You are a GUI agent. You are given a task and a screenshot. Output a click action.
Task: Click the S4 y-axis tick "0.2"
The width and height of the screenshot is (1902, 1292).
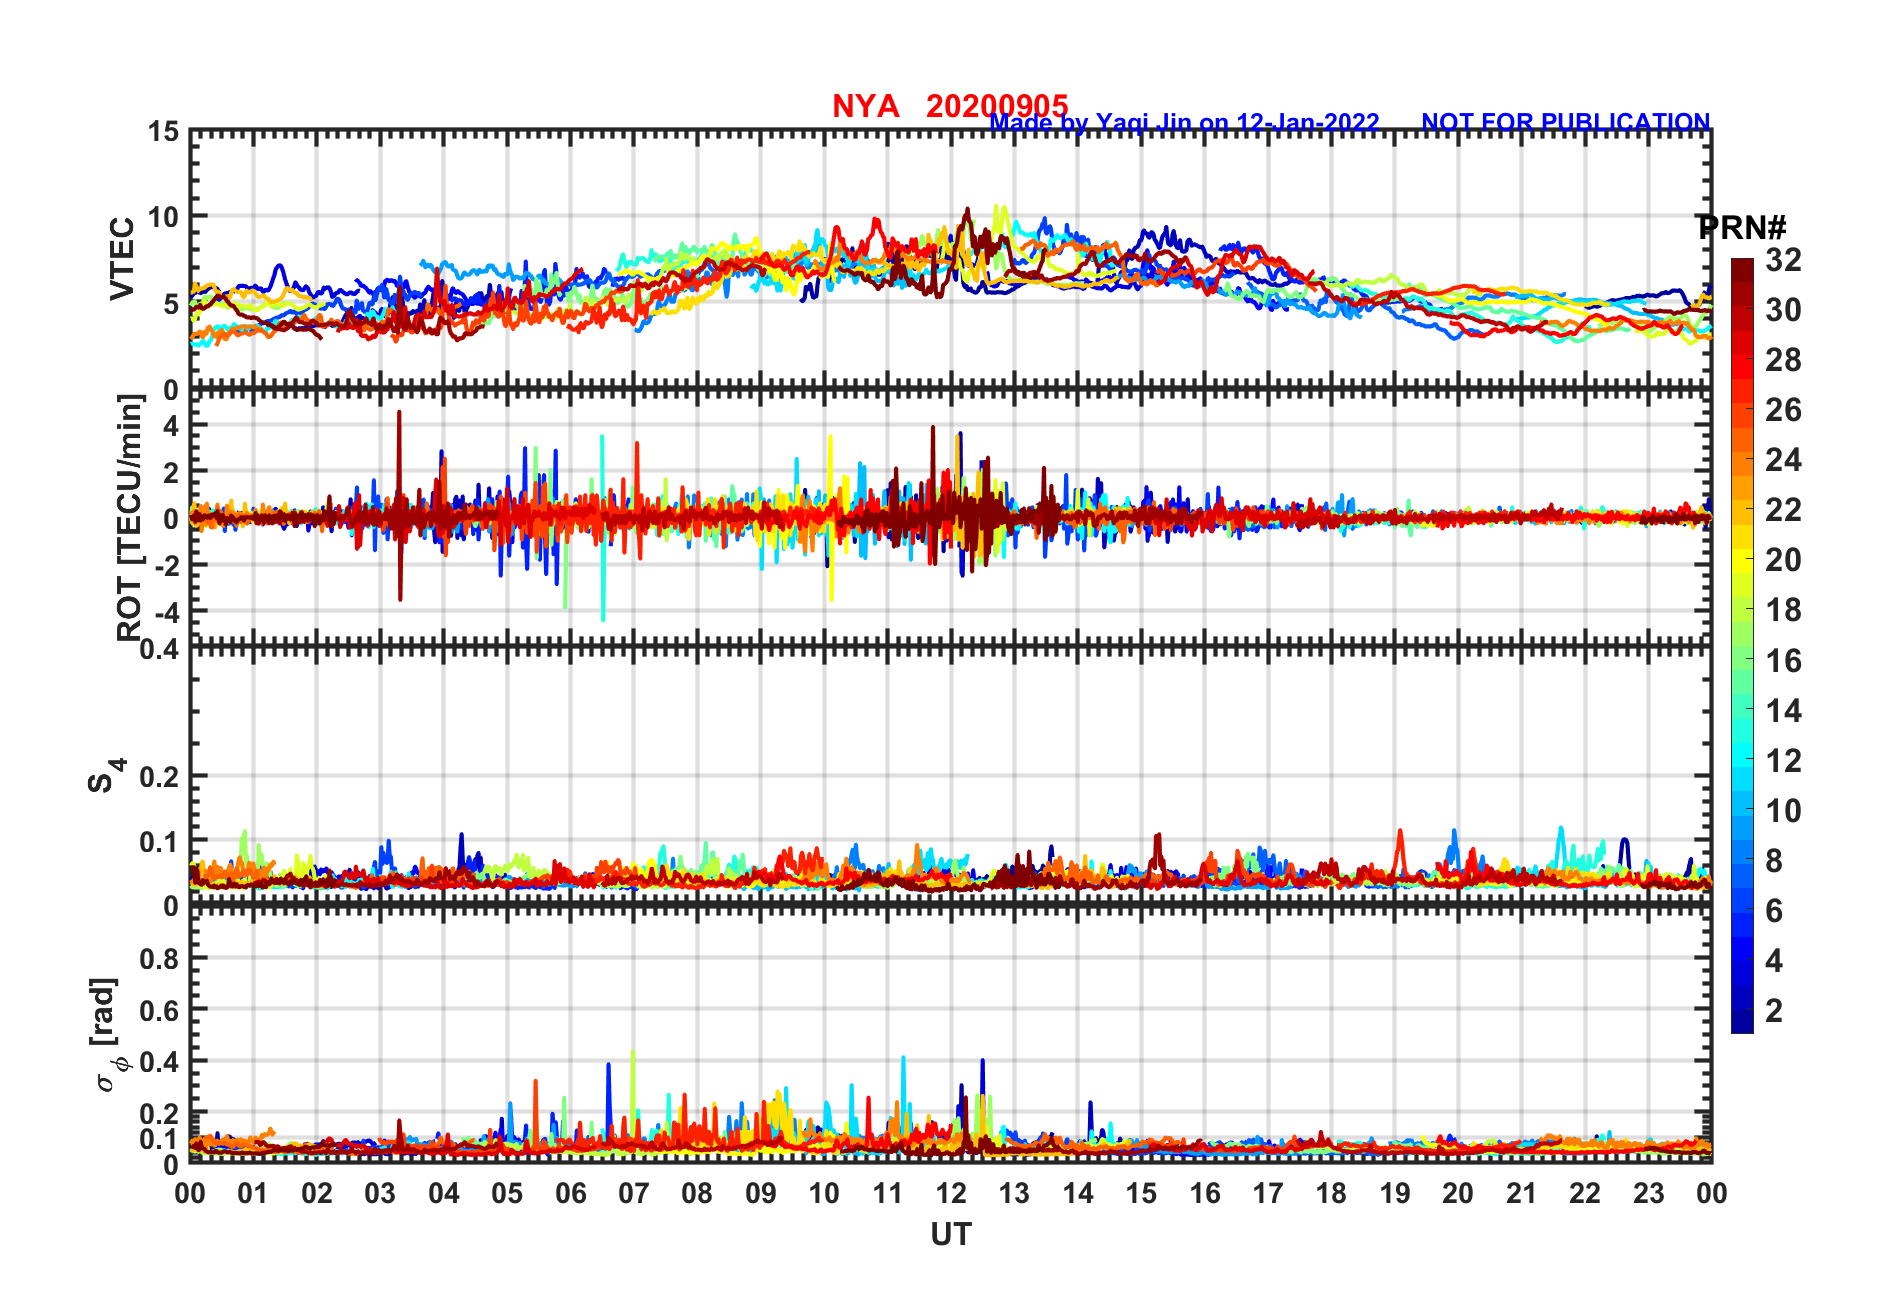pyautogui.click(x=160, y=776)
